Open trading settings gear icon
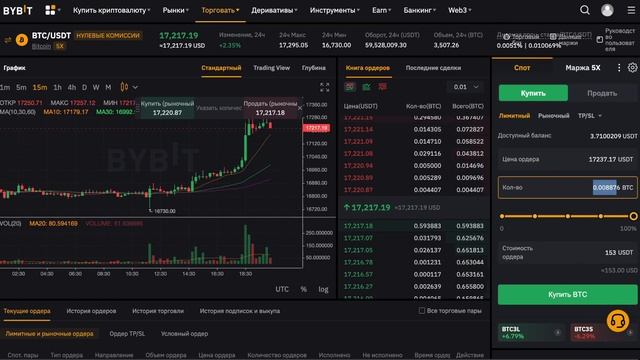Image resolution: width=640 pixels, height=360 pixels. [x=632, y=68]
